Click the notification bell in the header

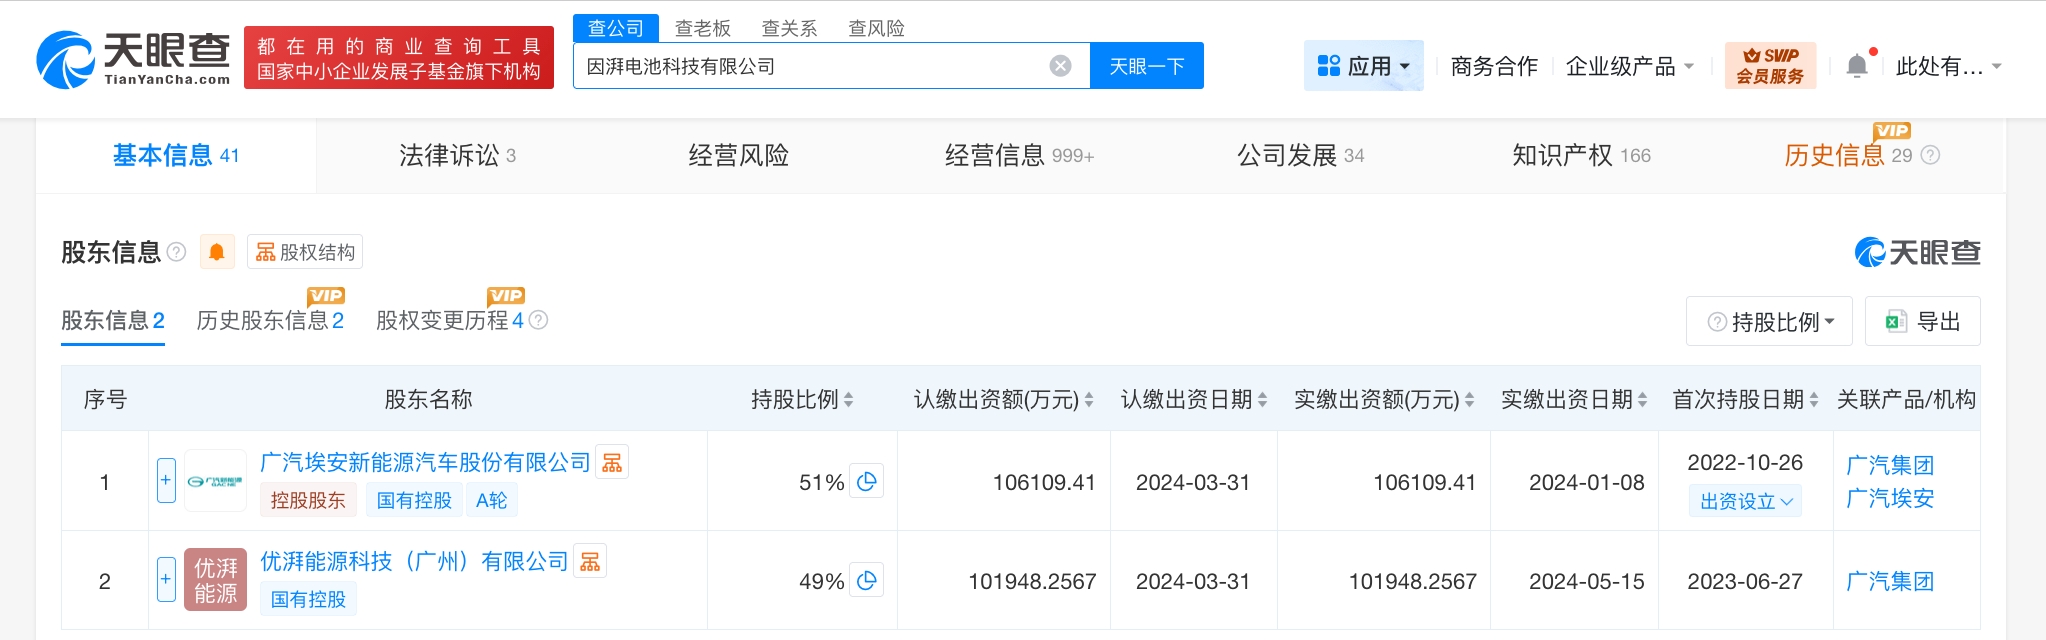[x=1857, y=66]
